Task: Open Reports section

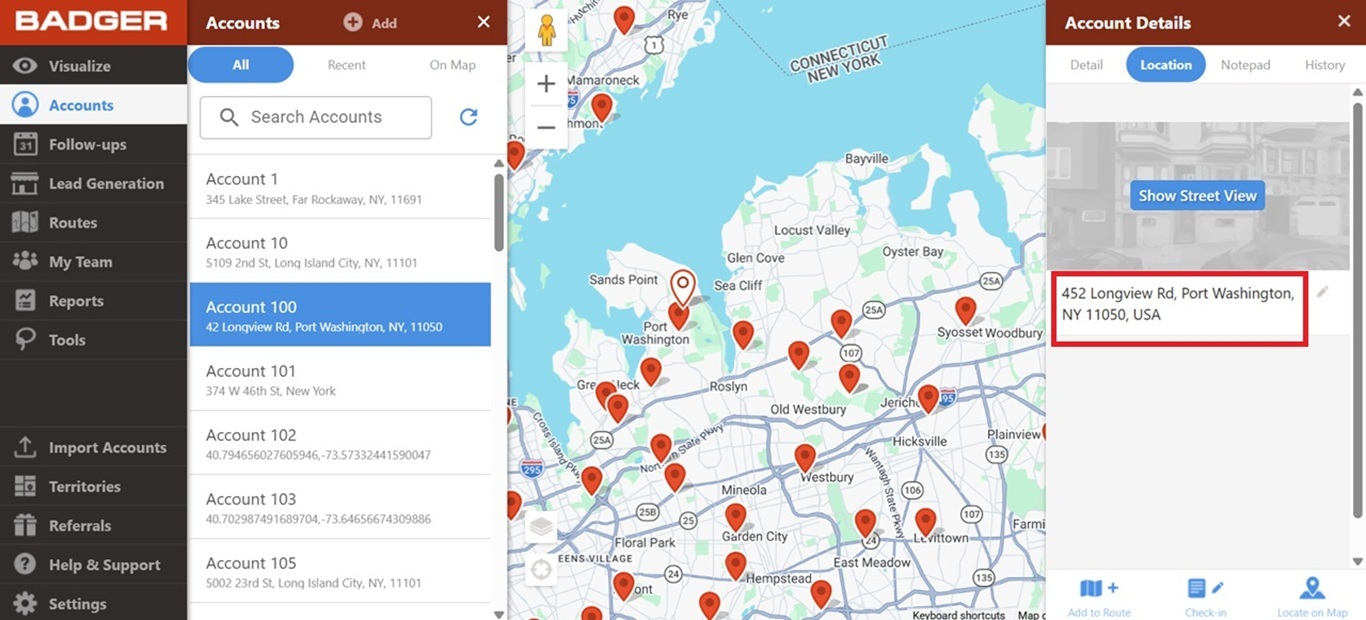Action: [x=93, y=300]
